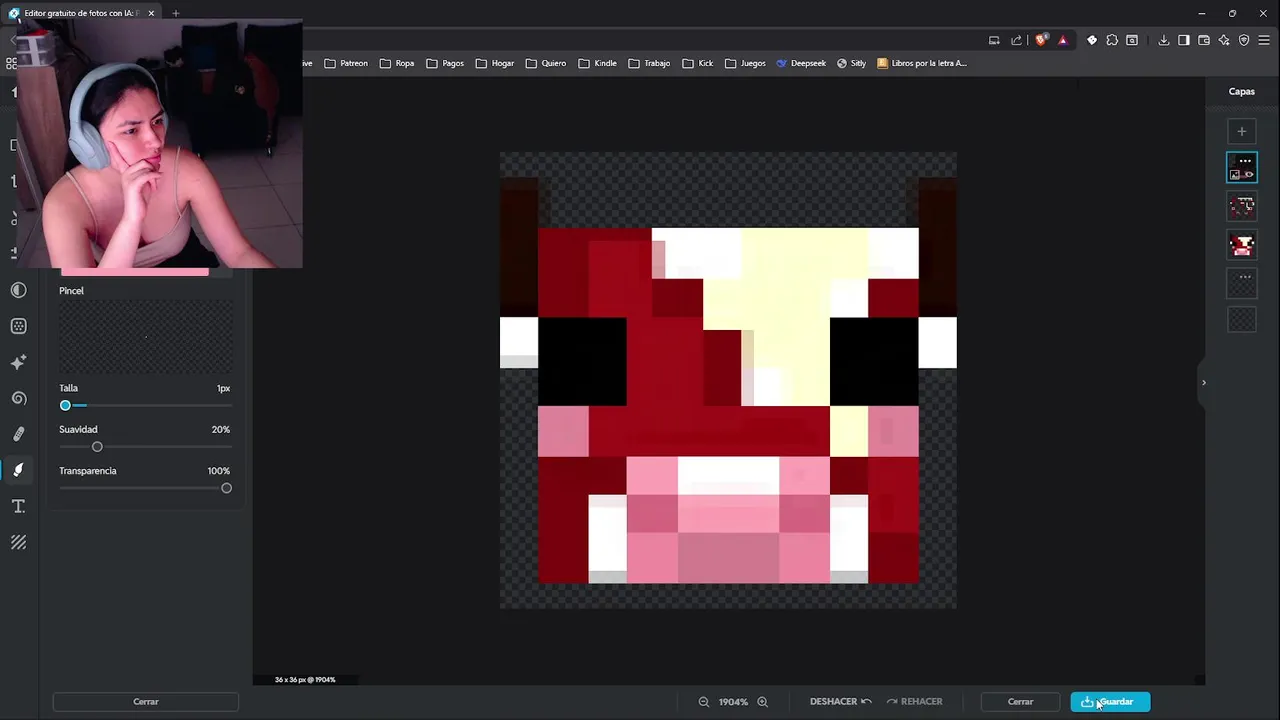The height and width of the screenshot is (720, 1280).
Task: Open the browser hamburger menu
Action: (1265, 40)
